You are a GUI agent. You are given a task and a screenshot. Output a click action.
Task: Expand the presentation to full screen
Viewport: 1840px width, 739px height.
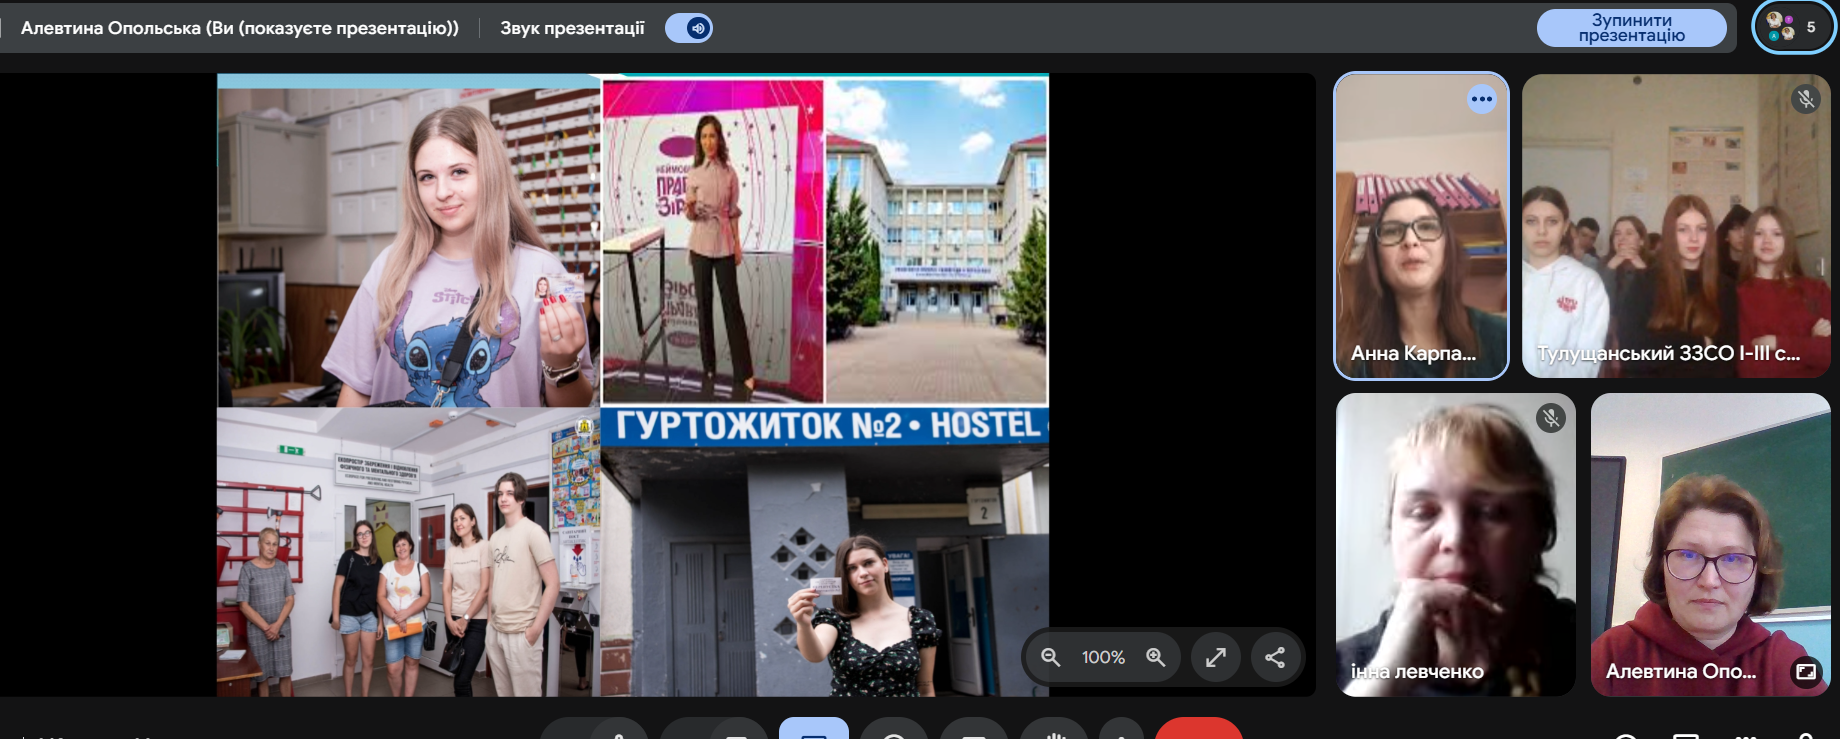[1215, 657]
